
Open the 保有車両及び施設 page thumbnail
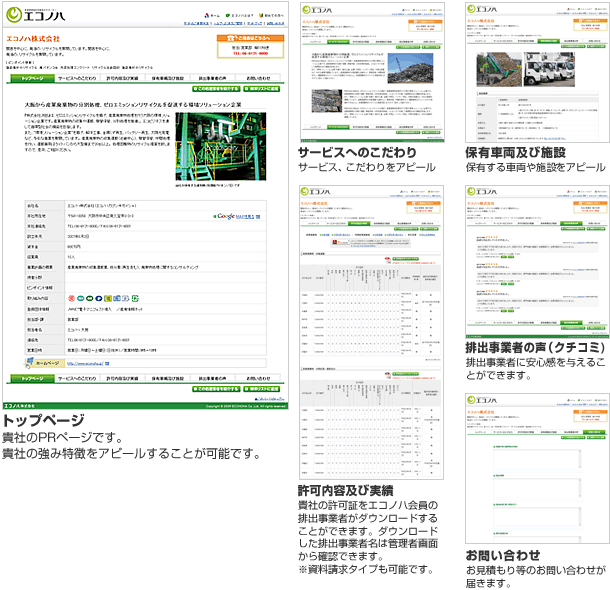tap(537, 72)
